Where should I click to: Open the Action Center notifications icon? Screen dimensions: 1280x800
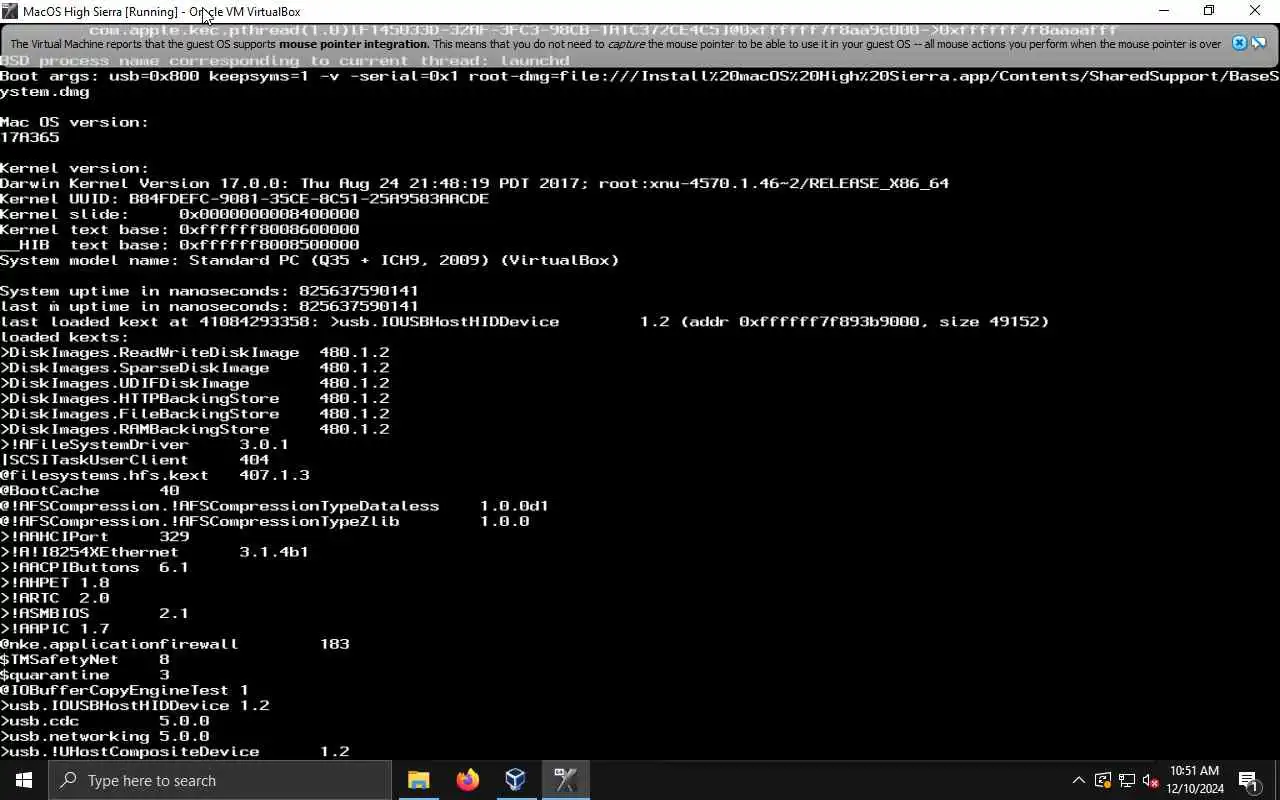coord(1248,780)
